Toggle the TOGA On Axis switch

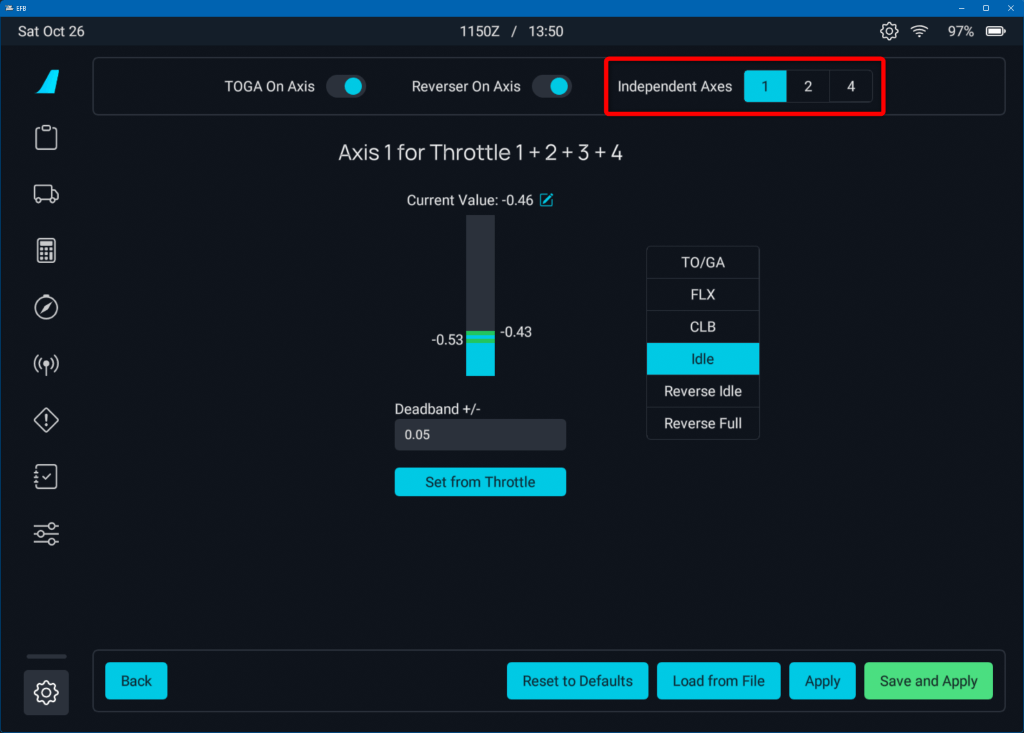tap(346, 87)
